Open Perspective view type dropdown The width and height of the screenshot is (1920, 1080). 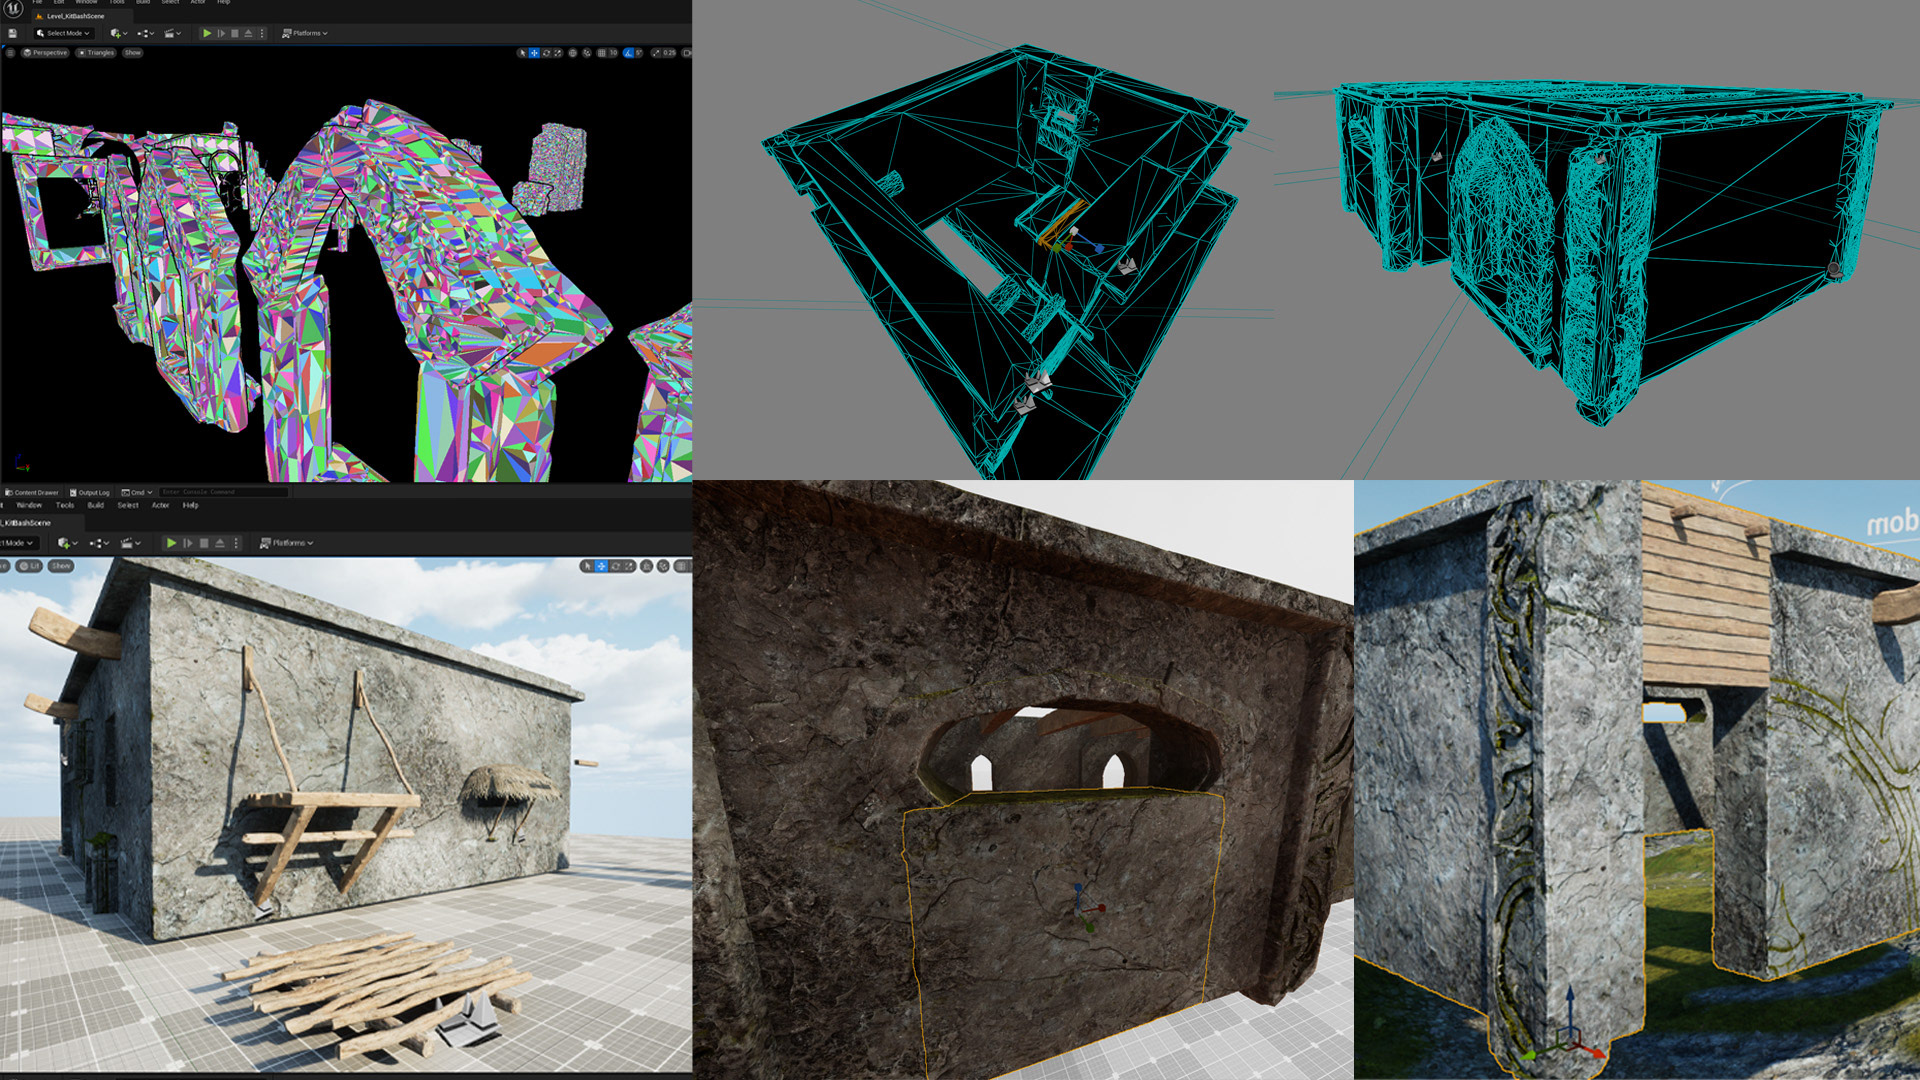(x=45, y=53)
